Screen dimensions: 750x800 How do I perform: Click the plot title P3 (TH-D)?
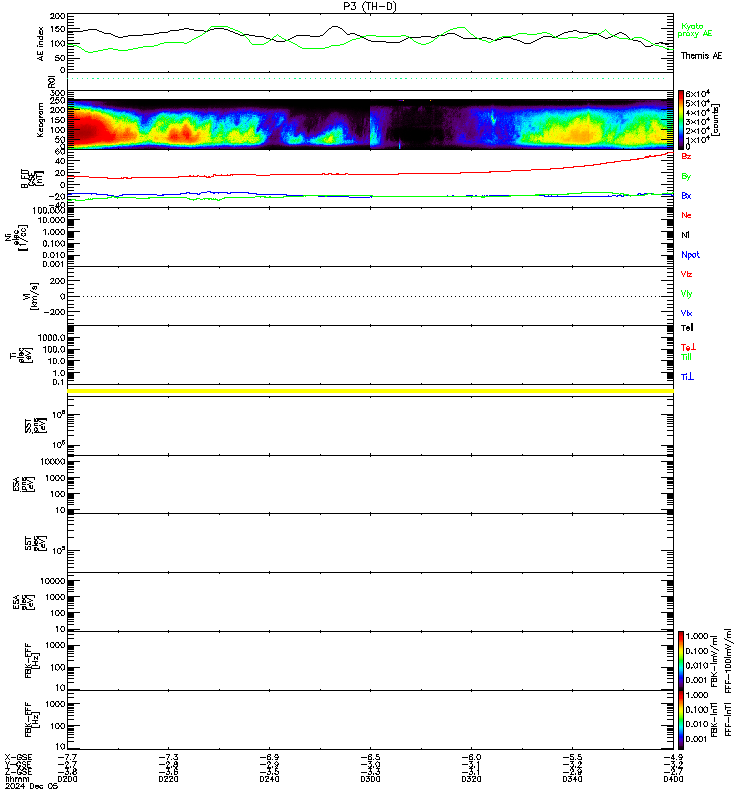[370, 6]
